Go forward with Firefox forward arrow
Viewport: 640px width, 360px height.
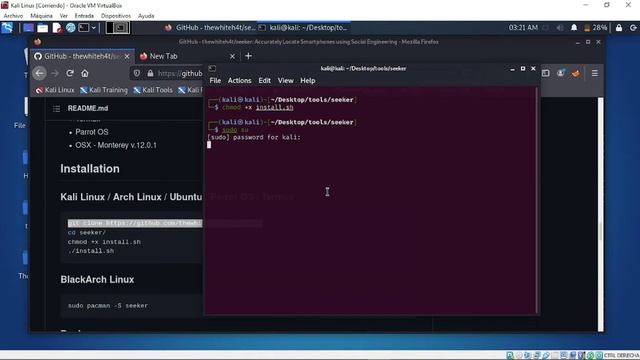[55, 73]
